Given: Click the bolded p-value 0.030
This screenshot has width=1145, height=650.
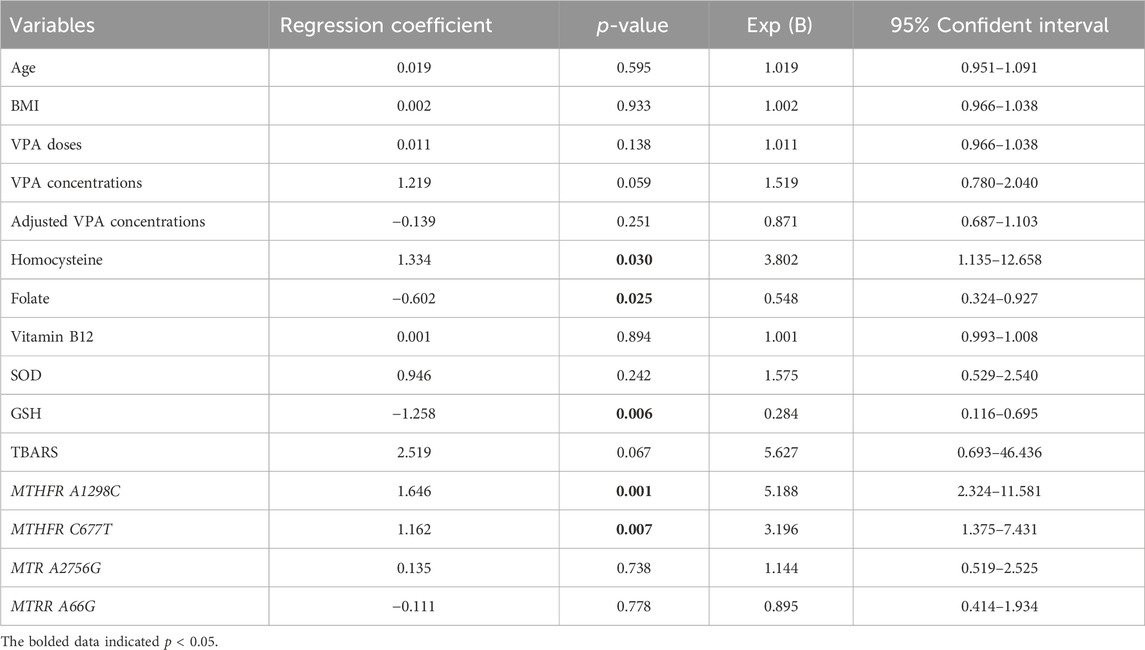Looking at the screenshot, I should coord(634,260).
